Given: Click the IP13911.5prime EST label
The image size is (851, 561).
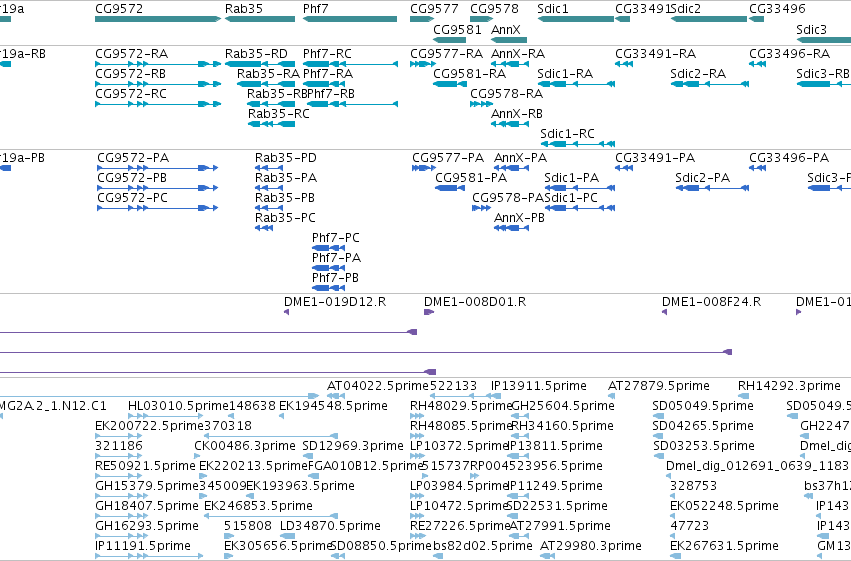Looking at the screenshot, I should (x=538, y=386).
